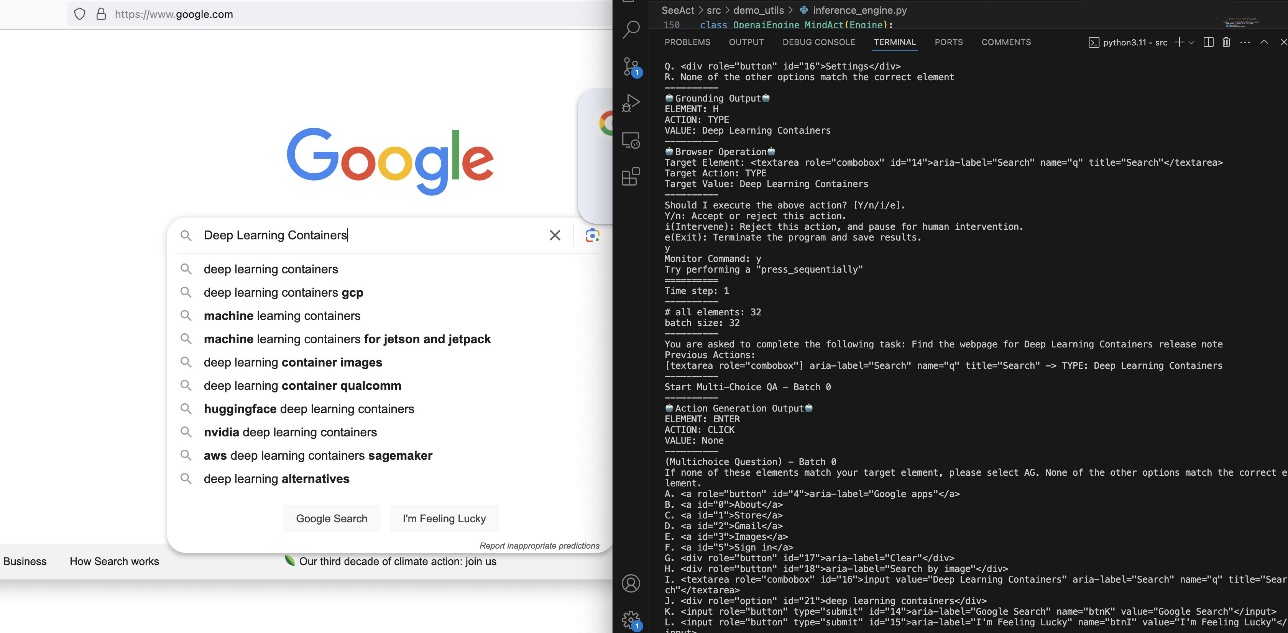Open Remote Explorer in activity bar
Viewport: 1288px width, 633px height.
631,140
